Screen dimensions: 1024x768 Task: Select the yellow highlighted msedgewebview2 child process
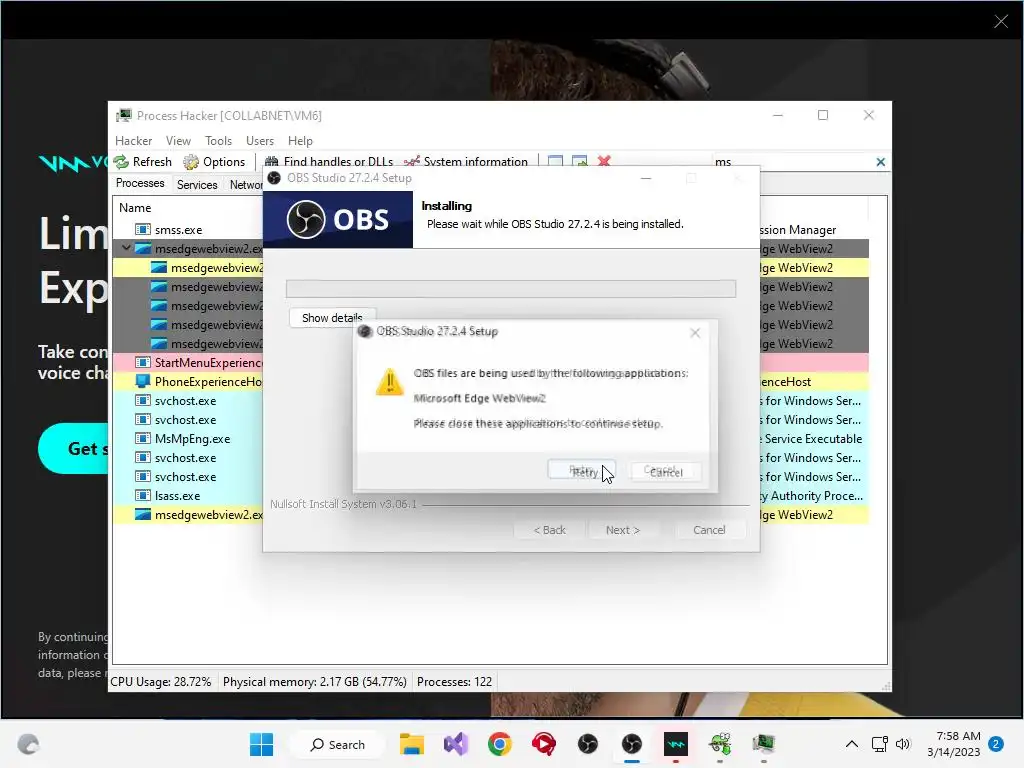tap(491, 268)
